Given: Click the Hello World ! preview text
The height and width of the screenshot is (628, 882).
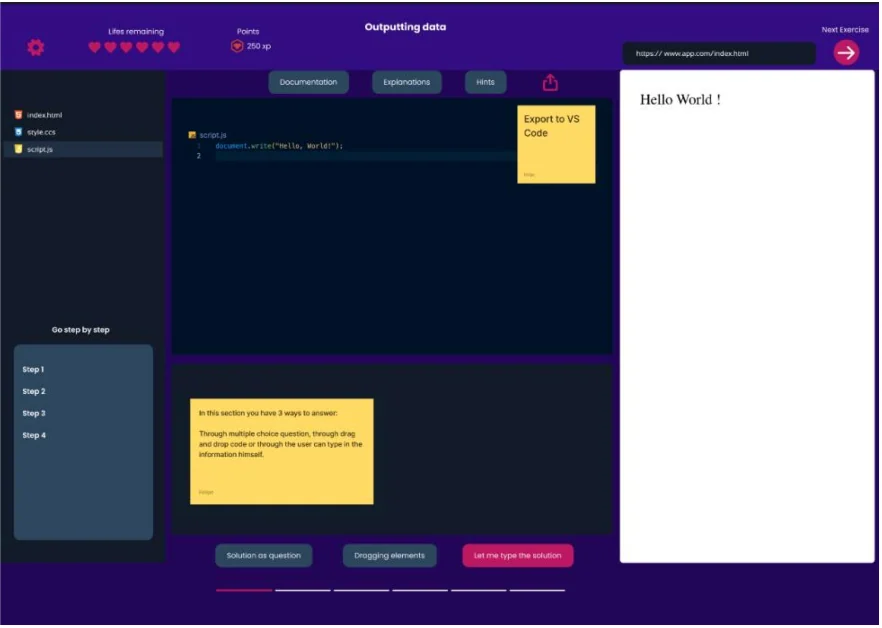Looking at the screenshot, I should click(x=680, y=100).
